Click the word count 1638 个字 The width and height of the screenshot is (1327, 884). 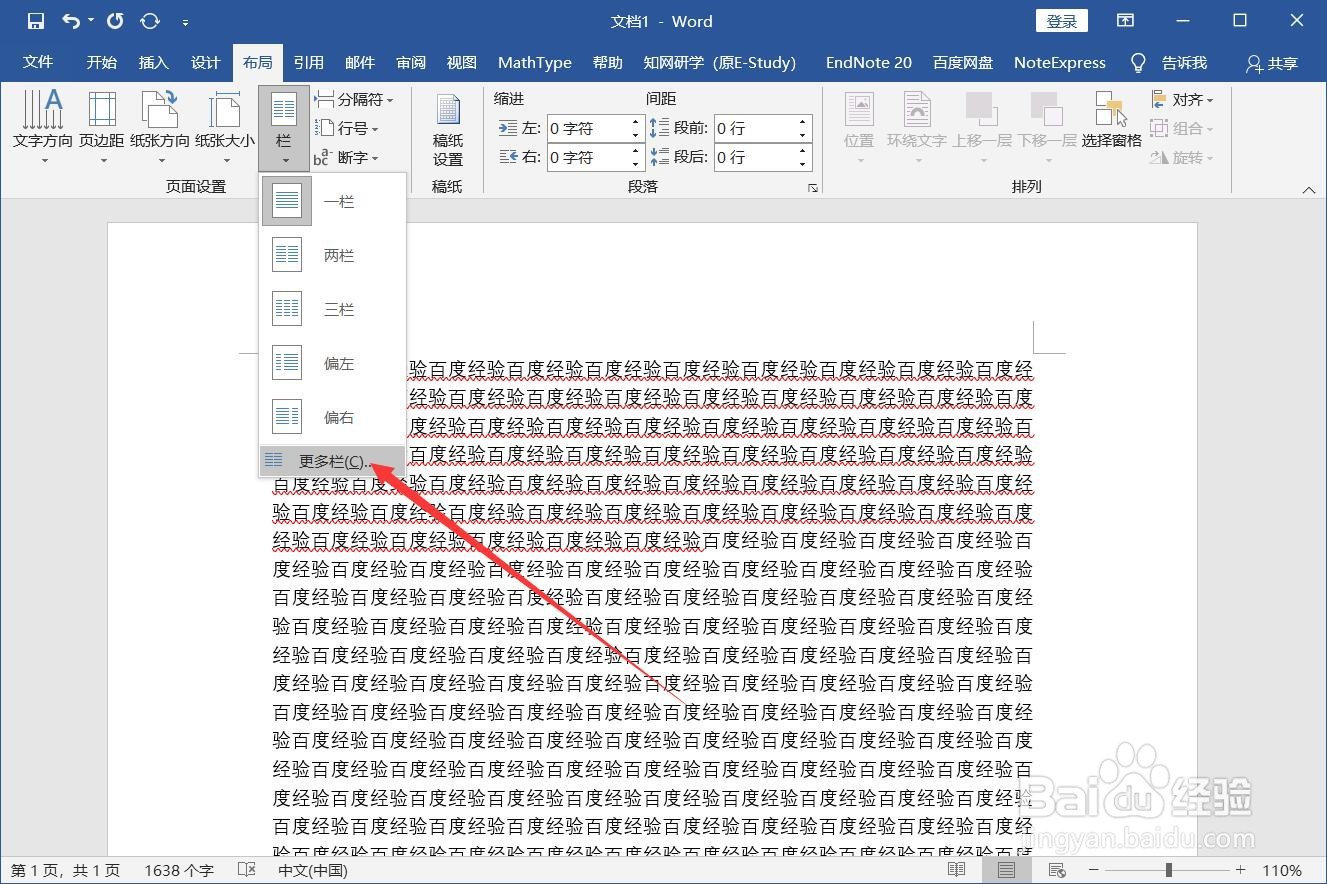click(179, 870)
